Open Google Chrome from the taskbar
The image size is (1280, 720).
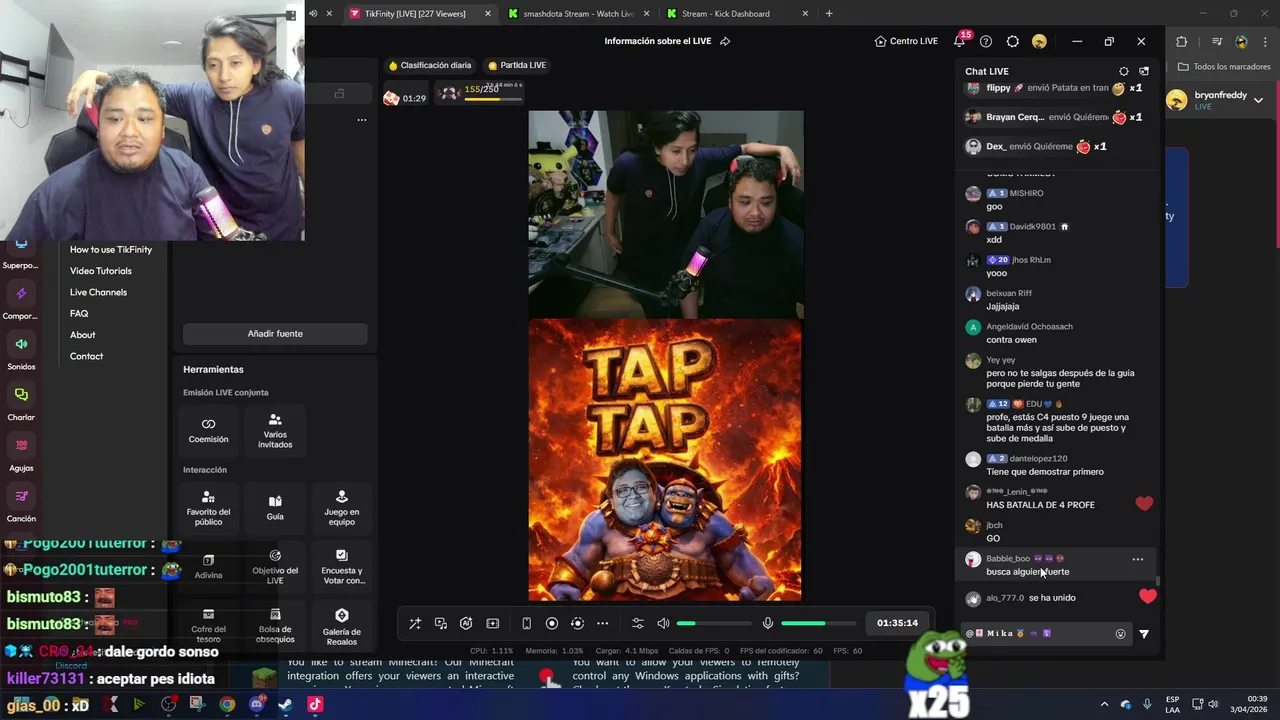click(227, 704)
